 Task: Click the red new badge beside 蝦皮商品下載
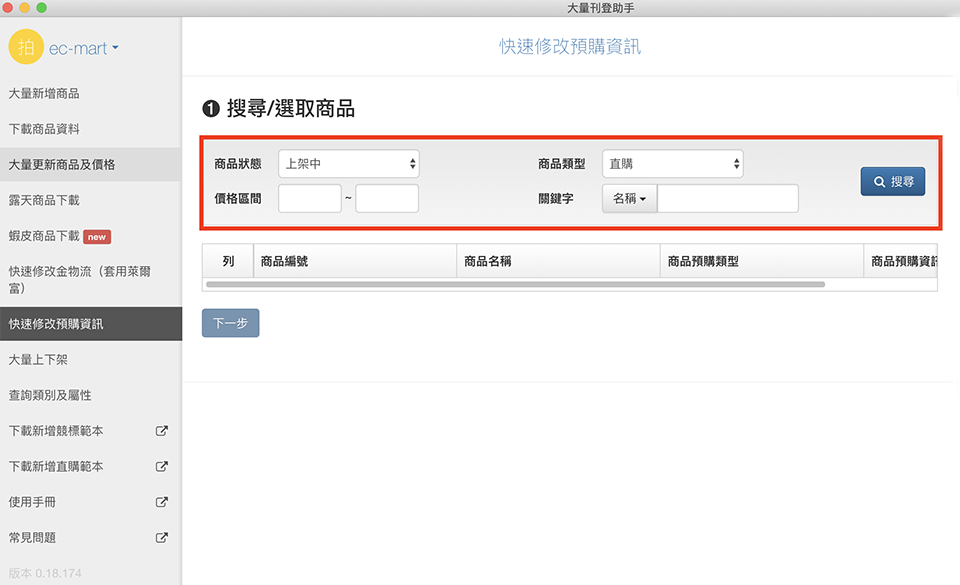click(97, 237)
